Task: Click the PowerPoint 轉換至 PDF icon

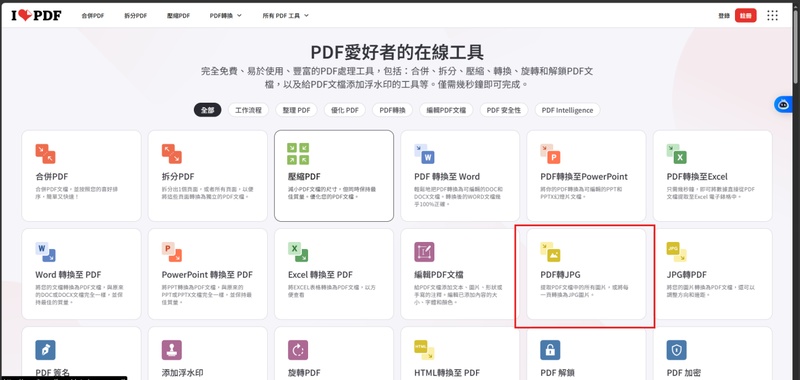Action: point(171,252)
